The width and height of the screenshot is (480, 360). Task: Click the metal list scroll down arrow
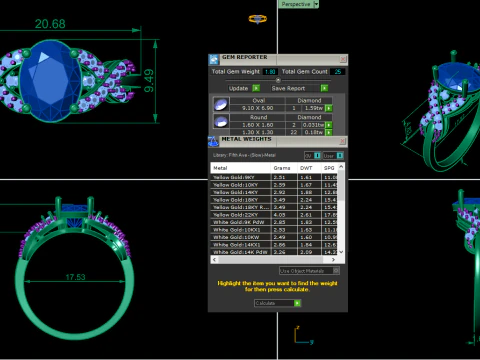click(x=341, y=252)
